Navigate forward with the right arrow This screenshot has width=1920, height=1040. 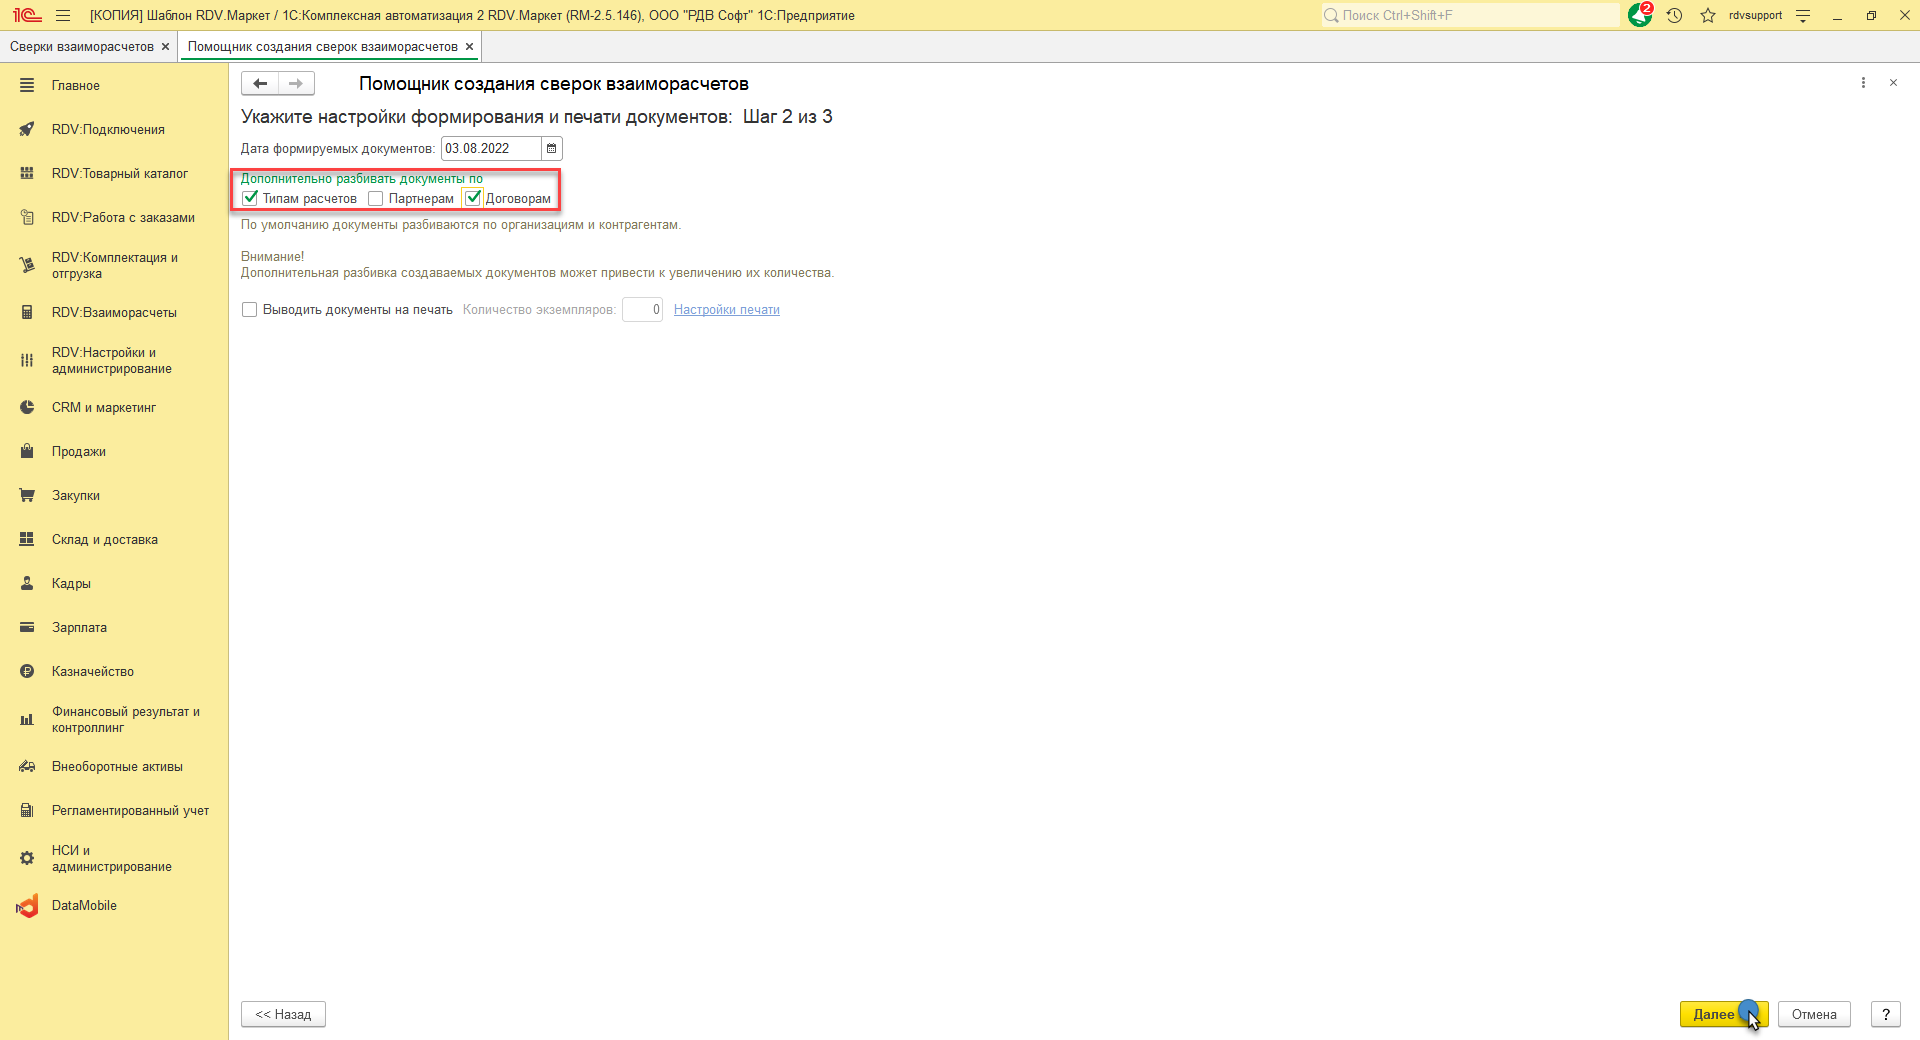[x=296, y=84]
